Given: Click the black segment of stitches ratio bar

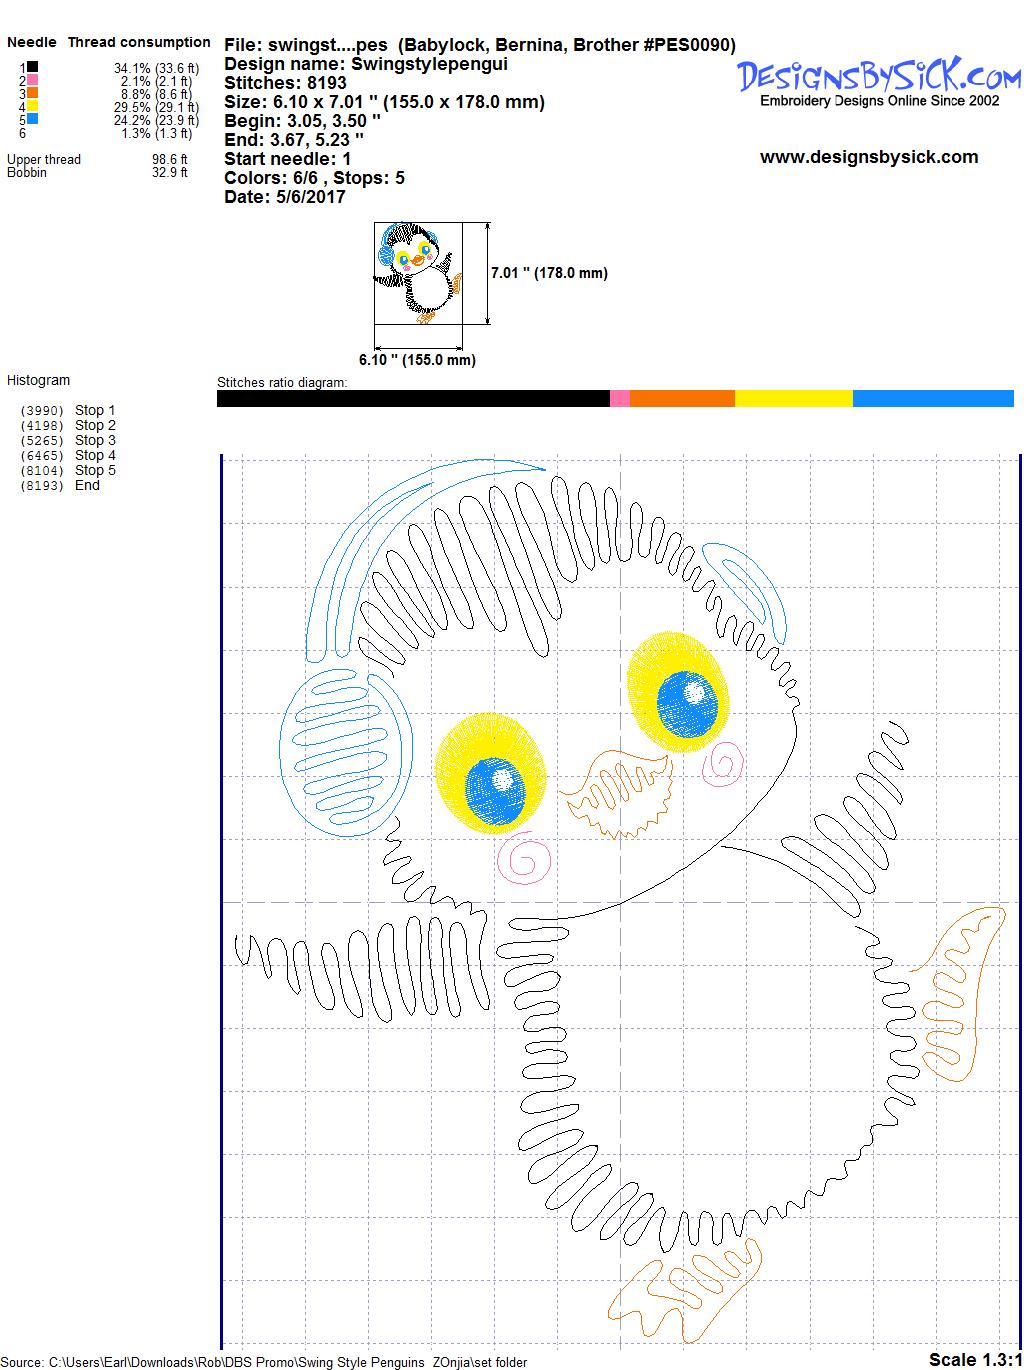Looking at the screenshot, I should (412, 399).
